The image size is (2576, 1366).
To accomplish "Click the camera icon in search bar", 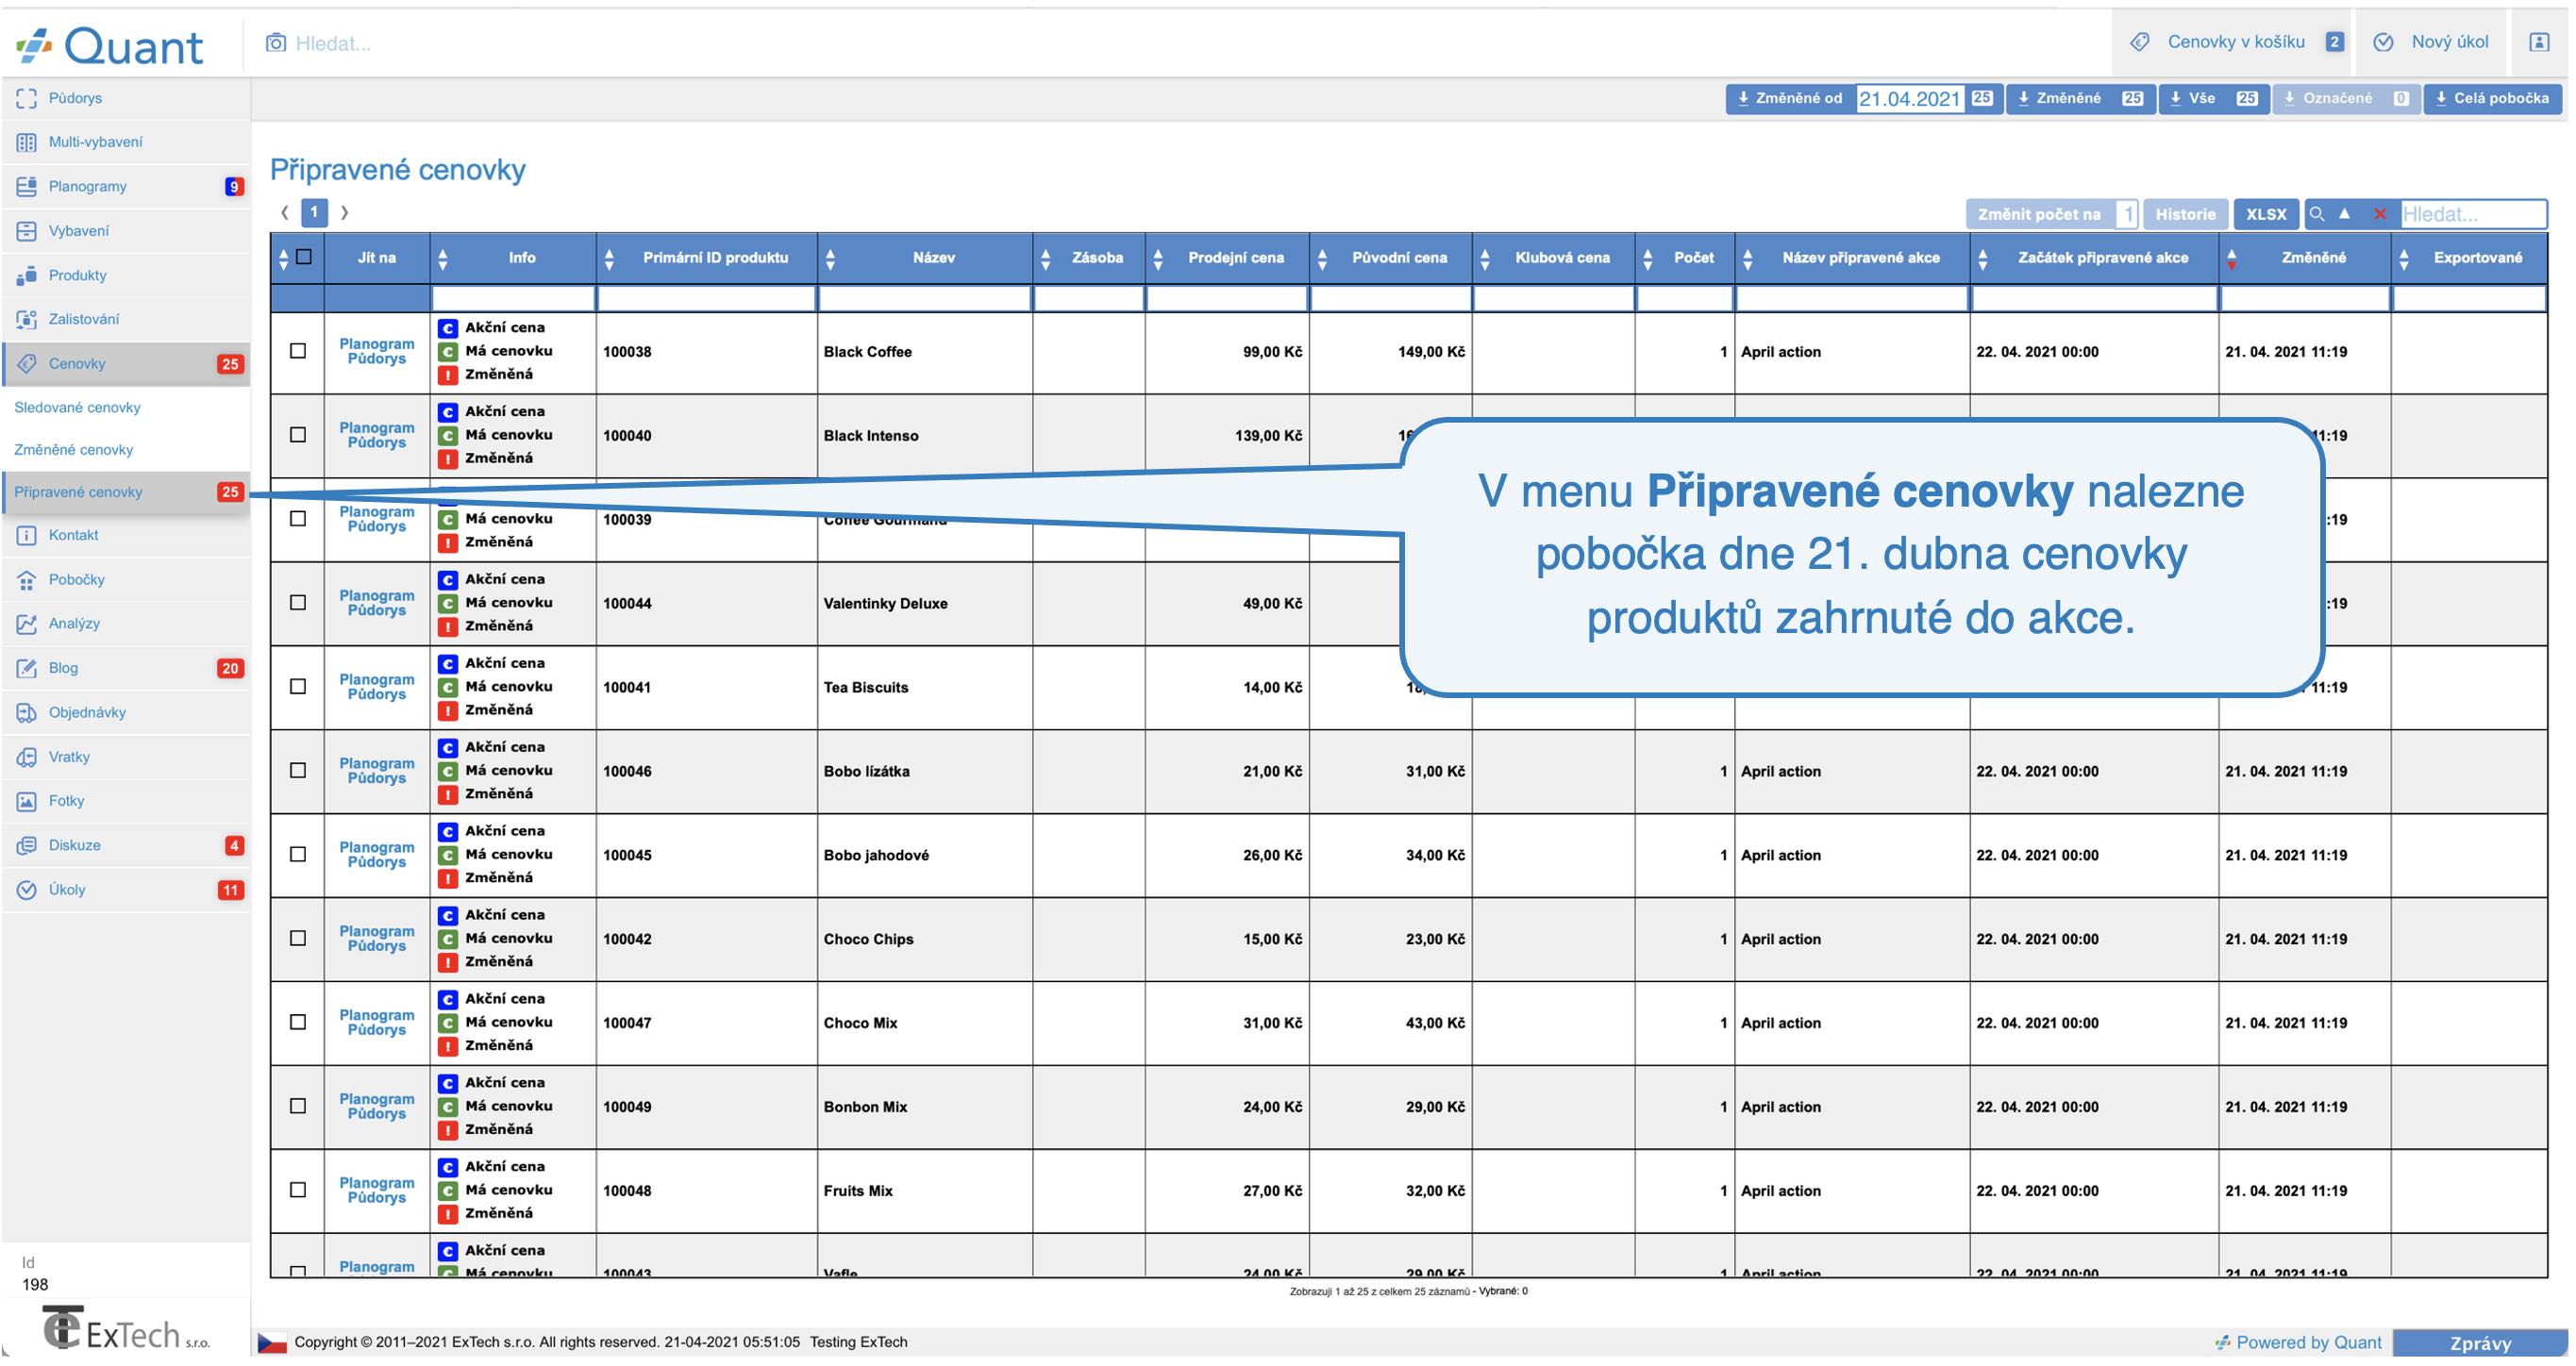I will point(276,43).
